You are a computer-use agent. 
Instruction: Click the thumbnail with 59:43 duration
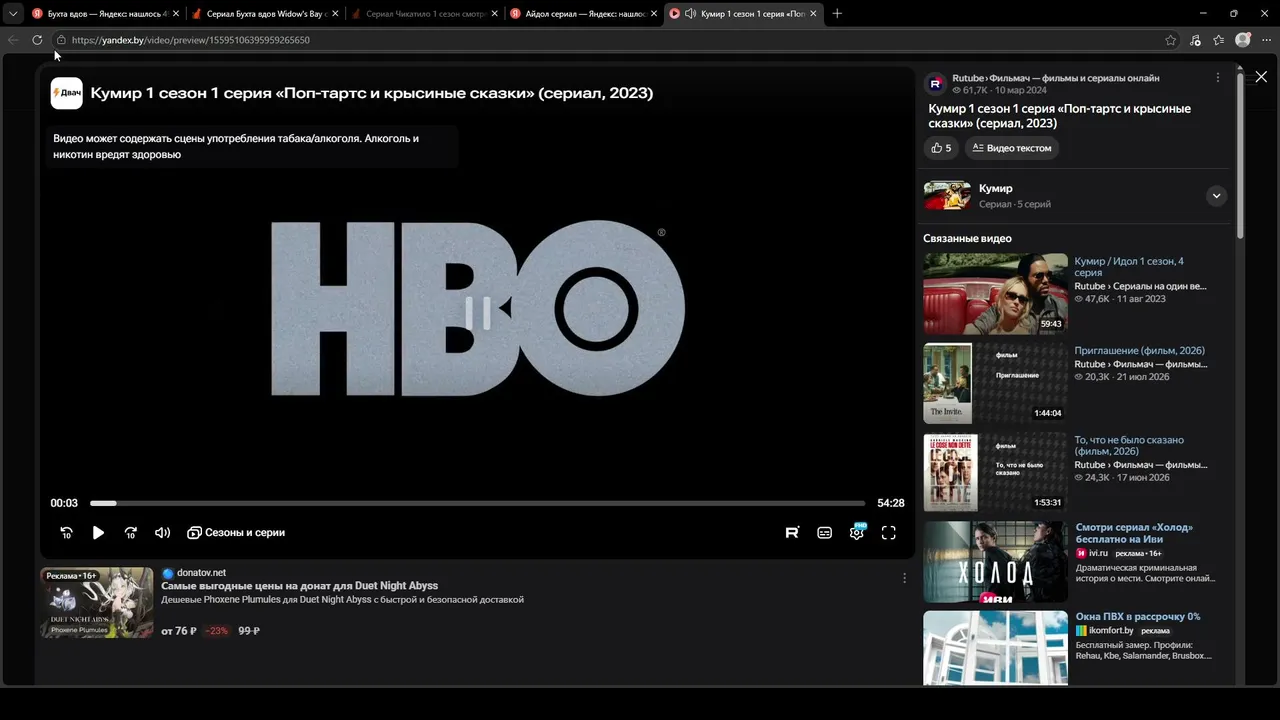pos(995,294)
